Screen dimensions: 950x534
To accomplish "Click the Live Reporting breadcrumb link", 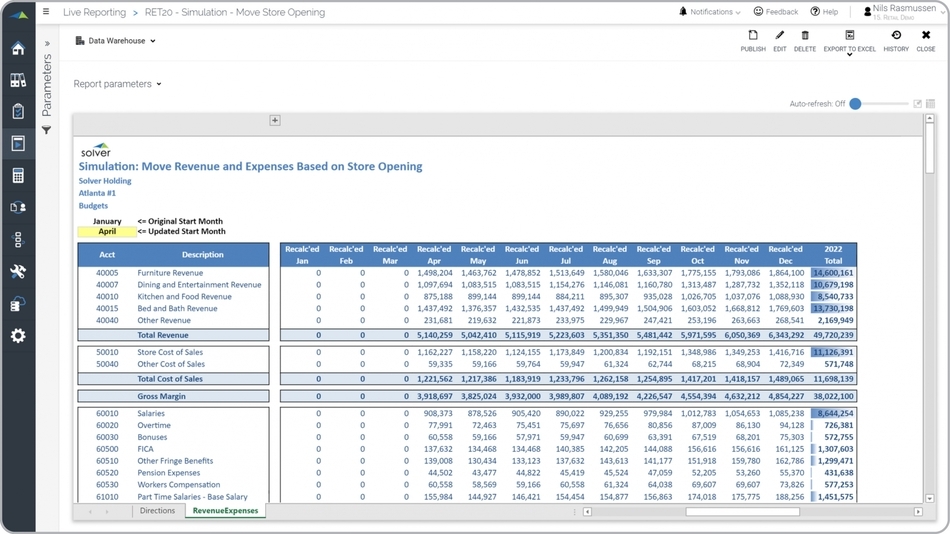I will (95, 13).
